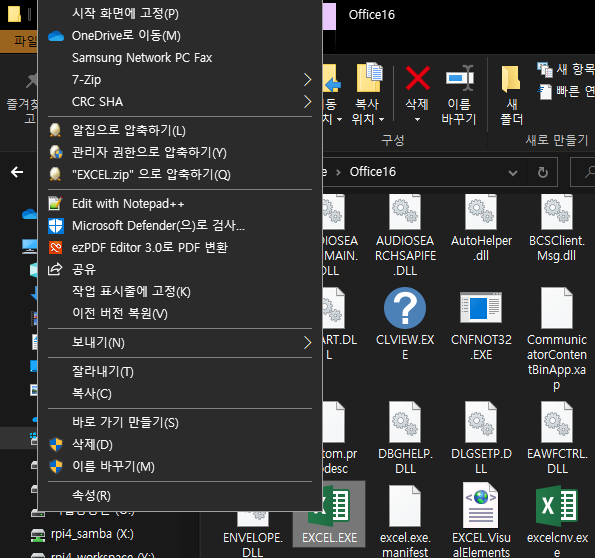Select the AUDIOSEARCHSAPIFE.DLL file icon
This screenshot has height=558, width=595.
point(405,212)
